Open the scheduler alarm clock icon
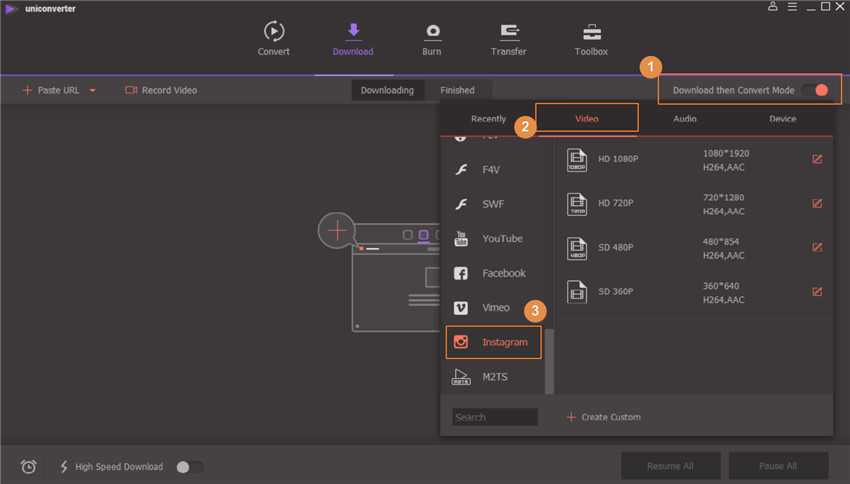 point(29,467)
